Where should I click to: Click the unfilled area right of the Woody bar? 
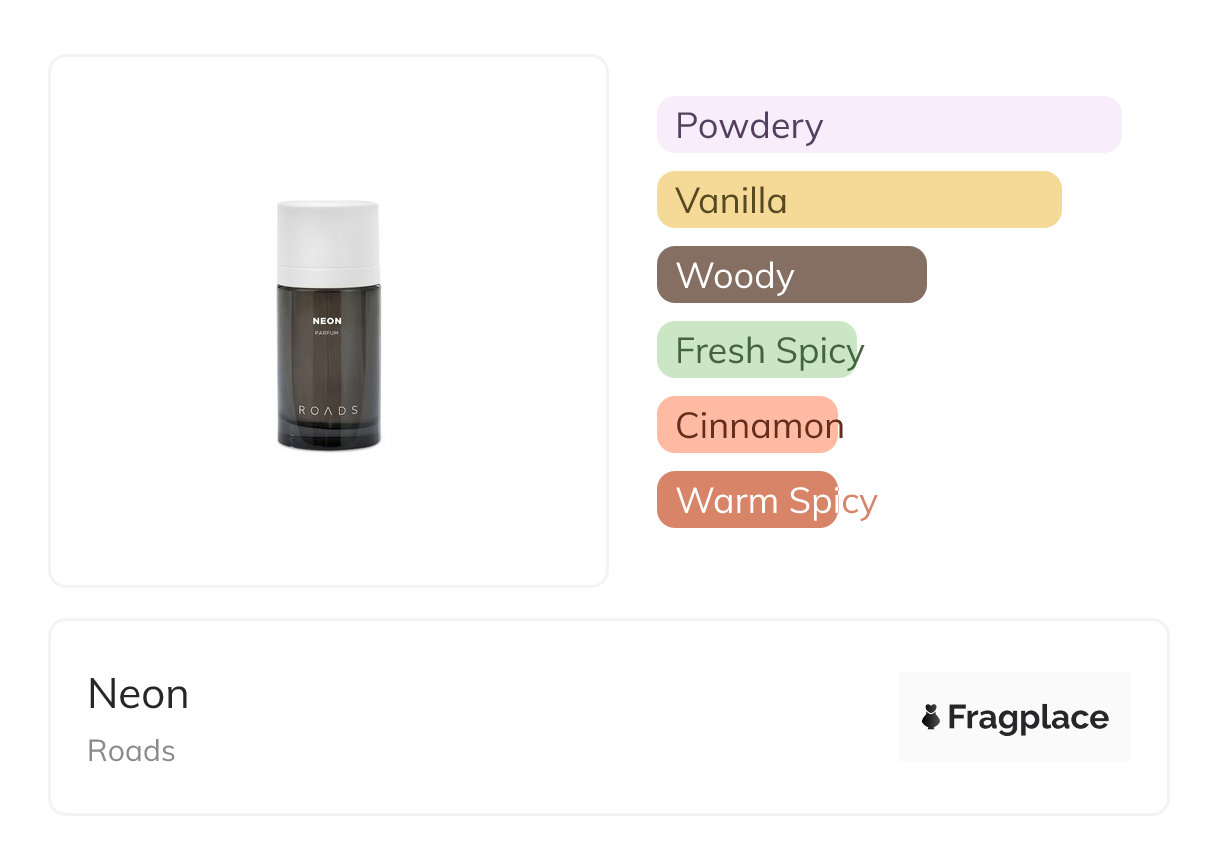1030,275
